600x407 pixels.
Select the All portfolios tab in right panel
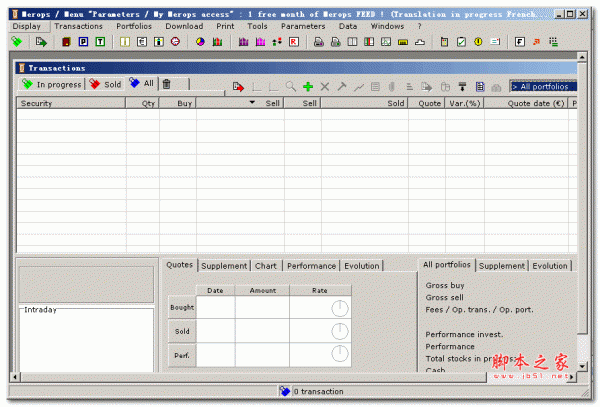[447, 265]
